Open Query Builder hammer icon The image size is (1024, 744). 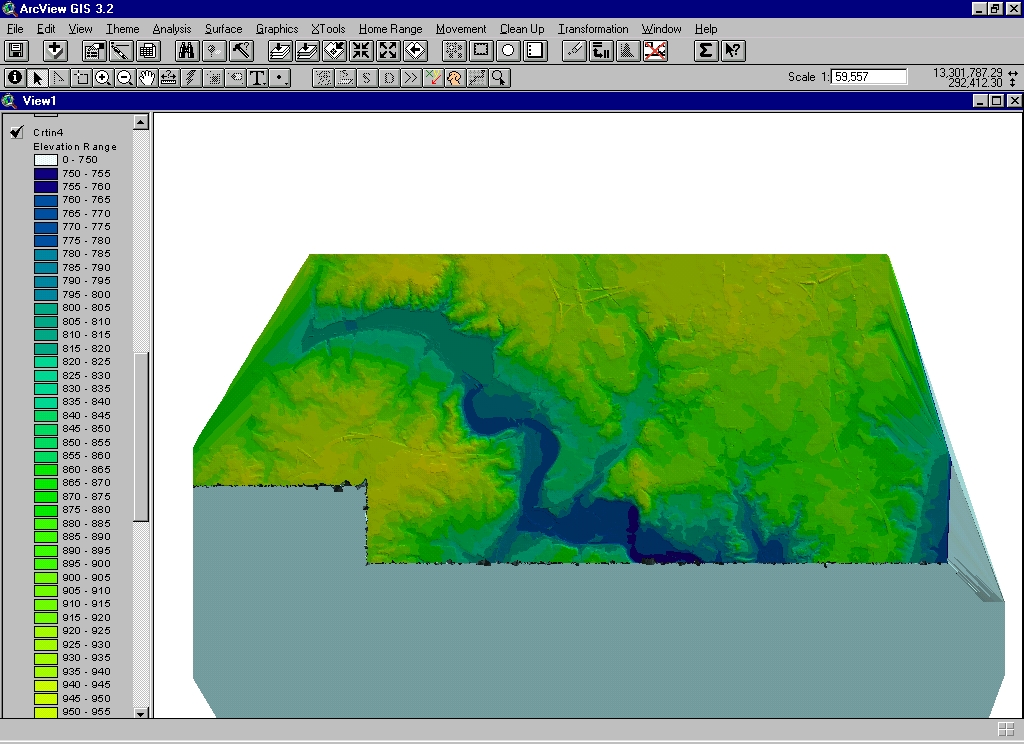tap(241, 51)
